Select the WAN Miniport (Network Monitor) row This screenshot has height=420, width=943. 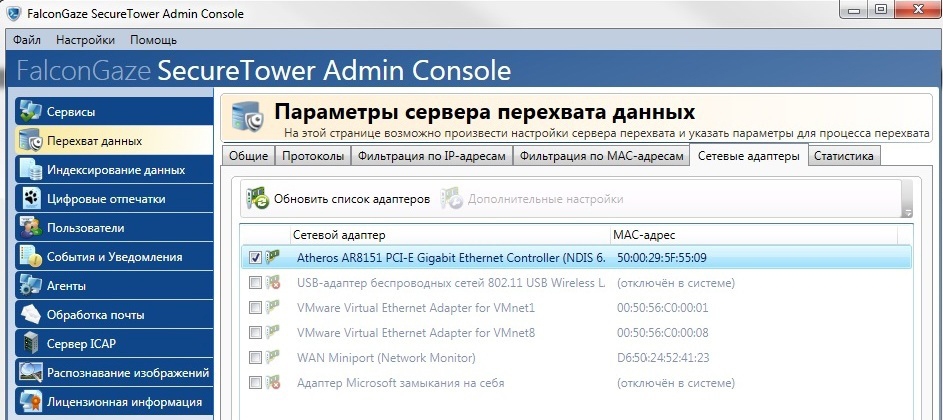point(576,357)
